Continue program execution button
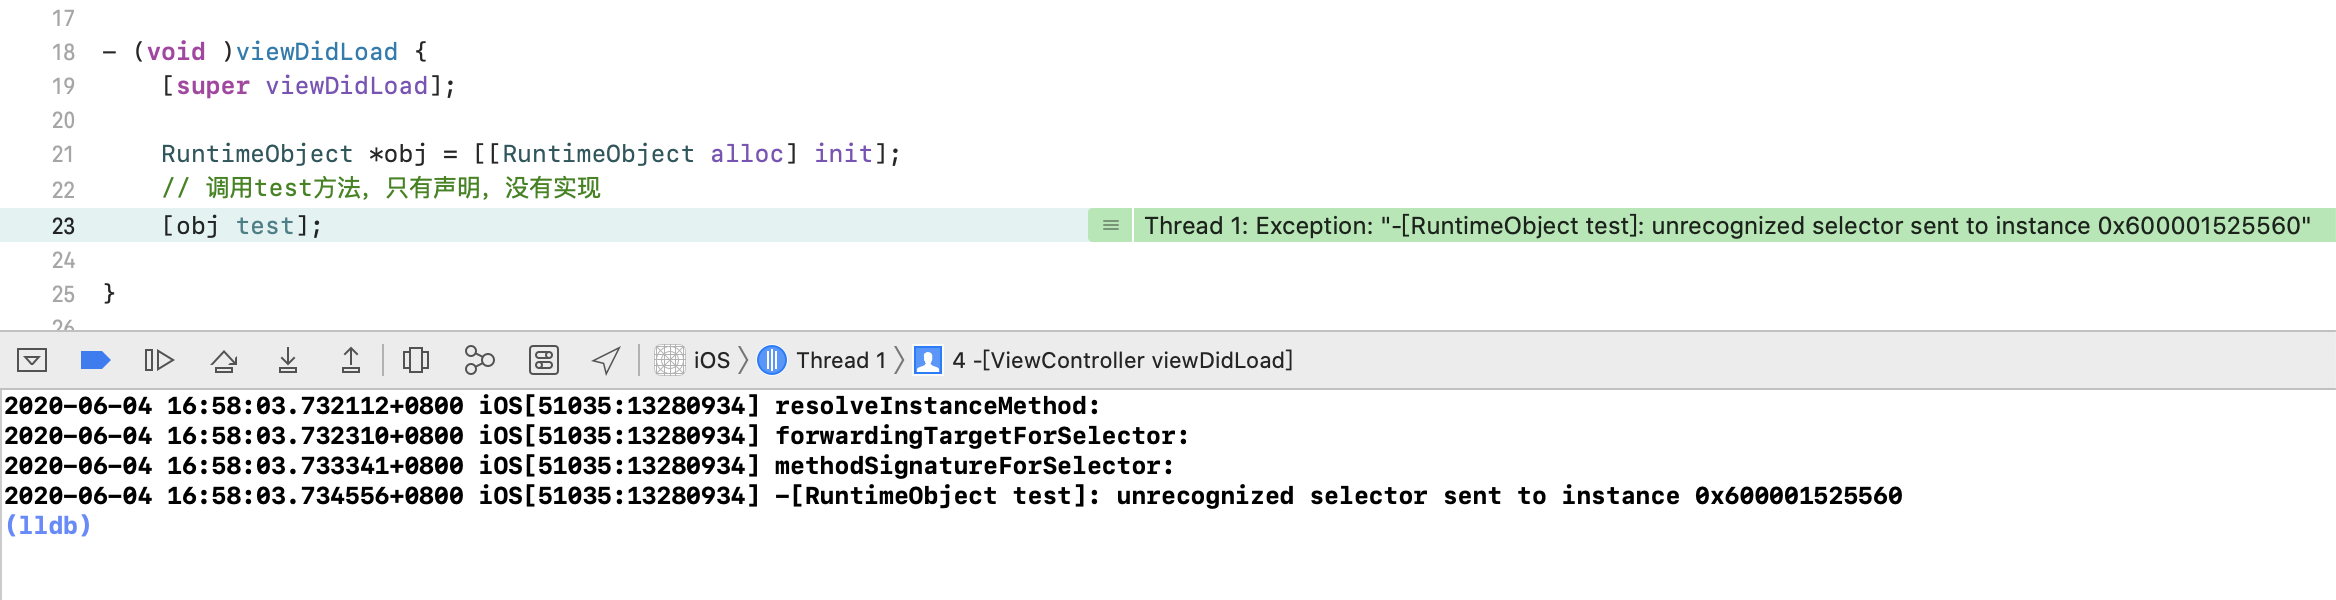 click(159, 360)
